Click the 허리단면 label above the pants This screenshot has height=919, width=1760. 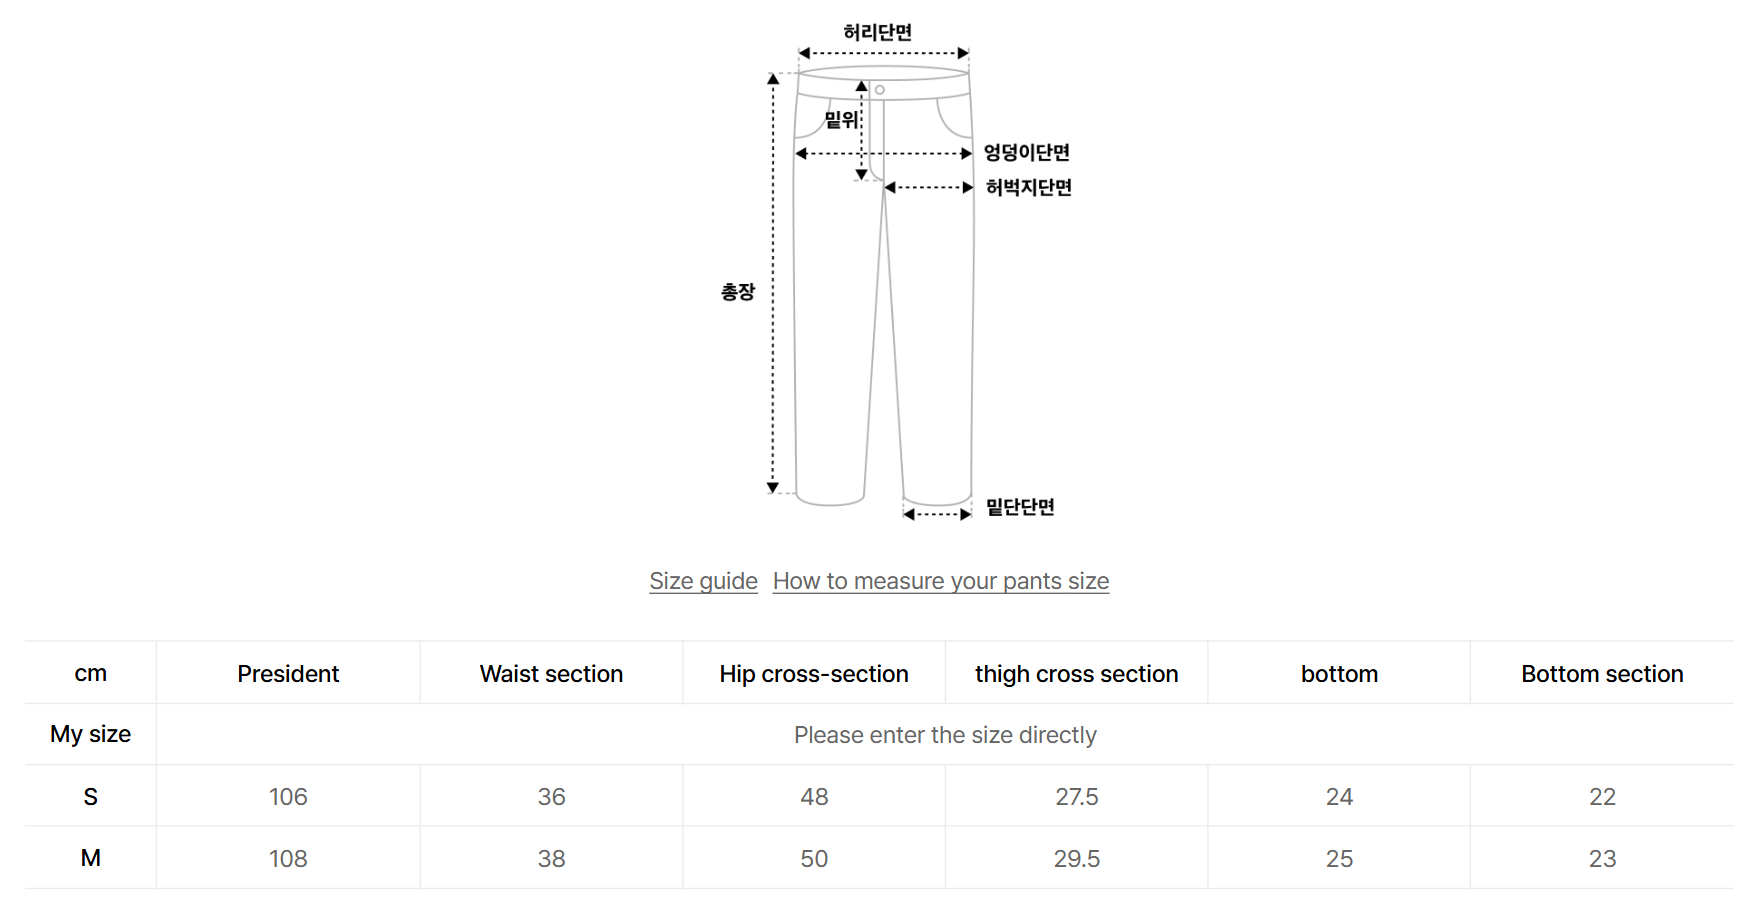click(877, 32)
